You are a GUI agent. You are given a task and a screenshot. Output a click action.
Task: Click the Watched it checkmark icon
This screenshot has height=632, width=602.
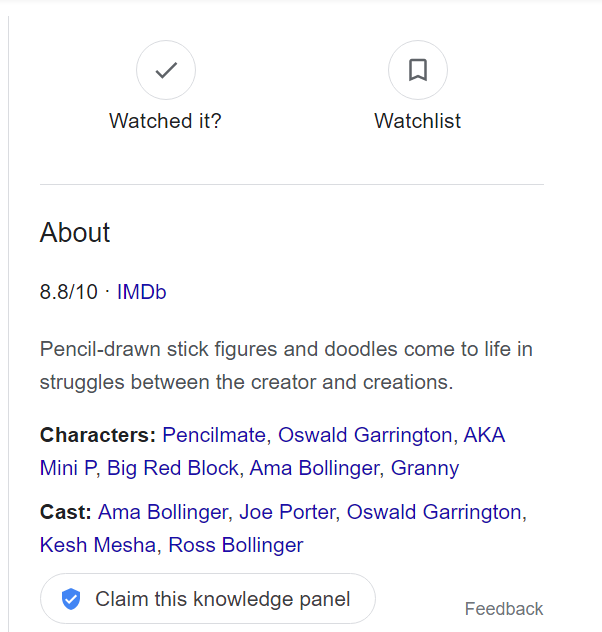[166, 70]
